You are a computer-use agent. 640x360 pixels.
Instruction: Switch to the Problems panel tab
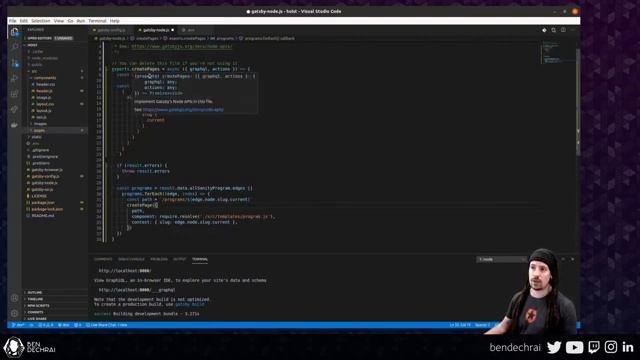pos(159,259)
